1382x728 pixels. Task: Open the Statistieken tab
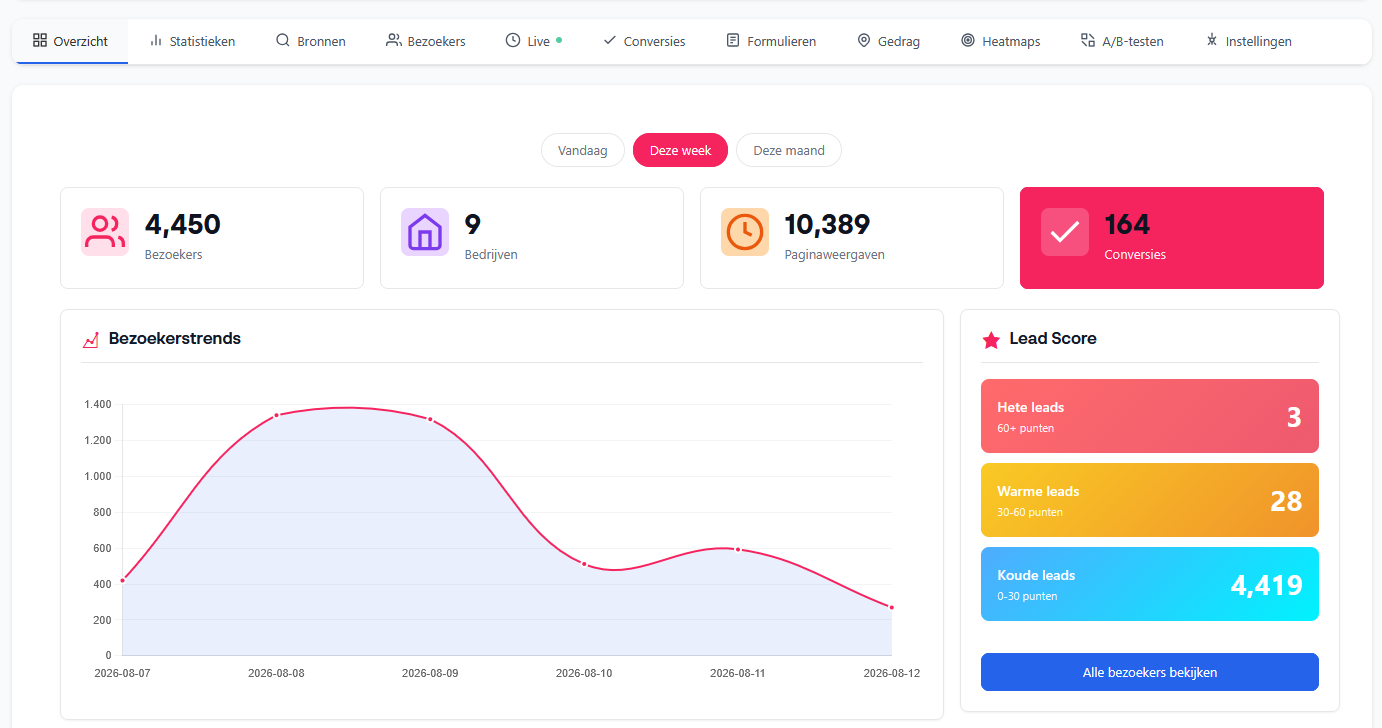192,41
